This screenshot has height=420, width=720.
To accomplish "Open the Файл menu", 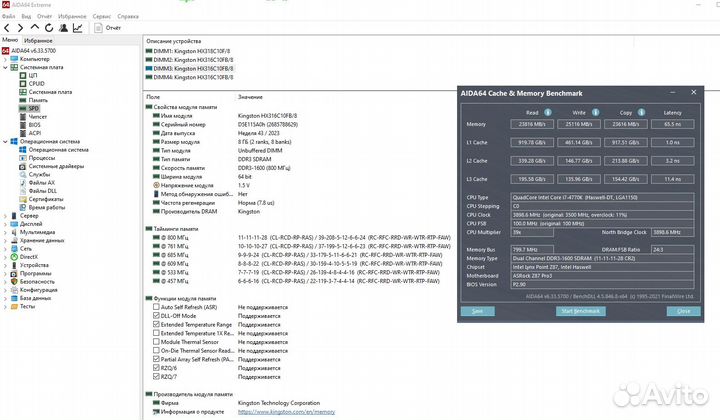I will coord(8,16).
